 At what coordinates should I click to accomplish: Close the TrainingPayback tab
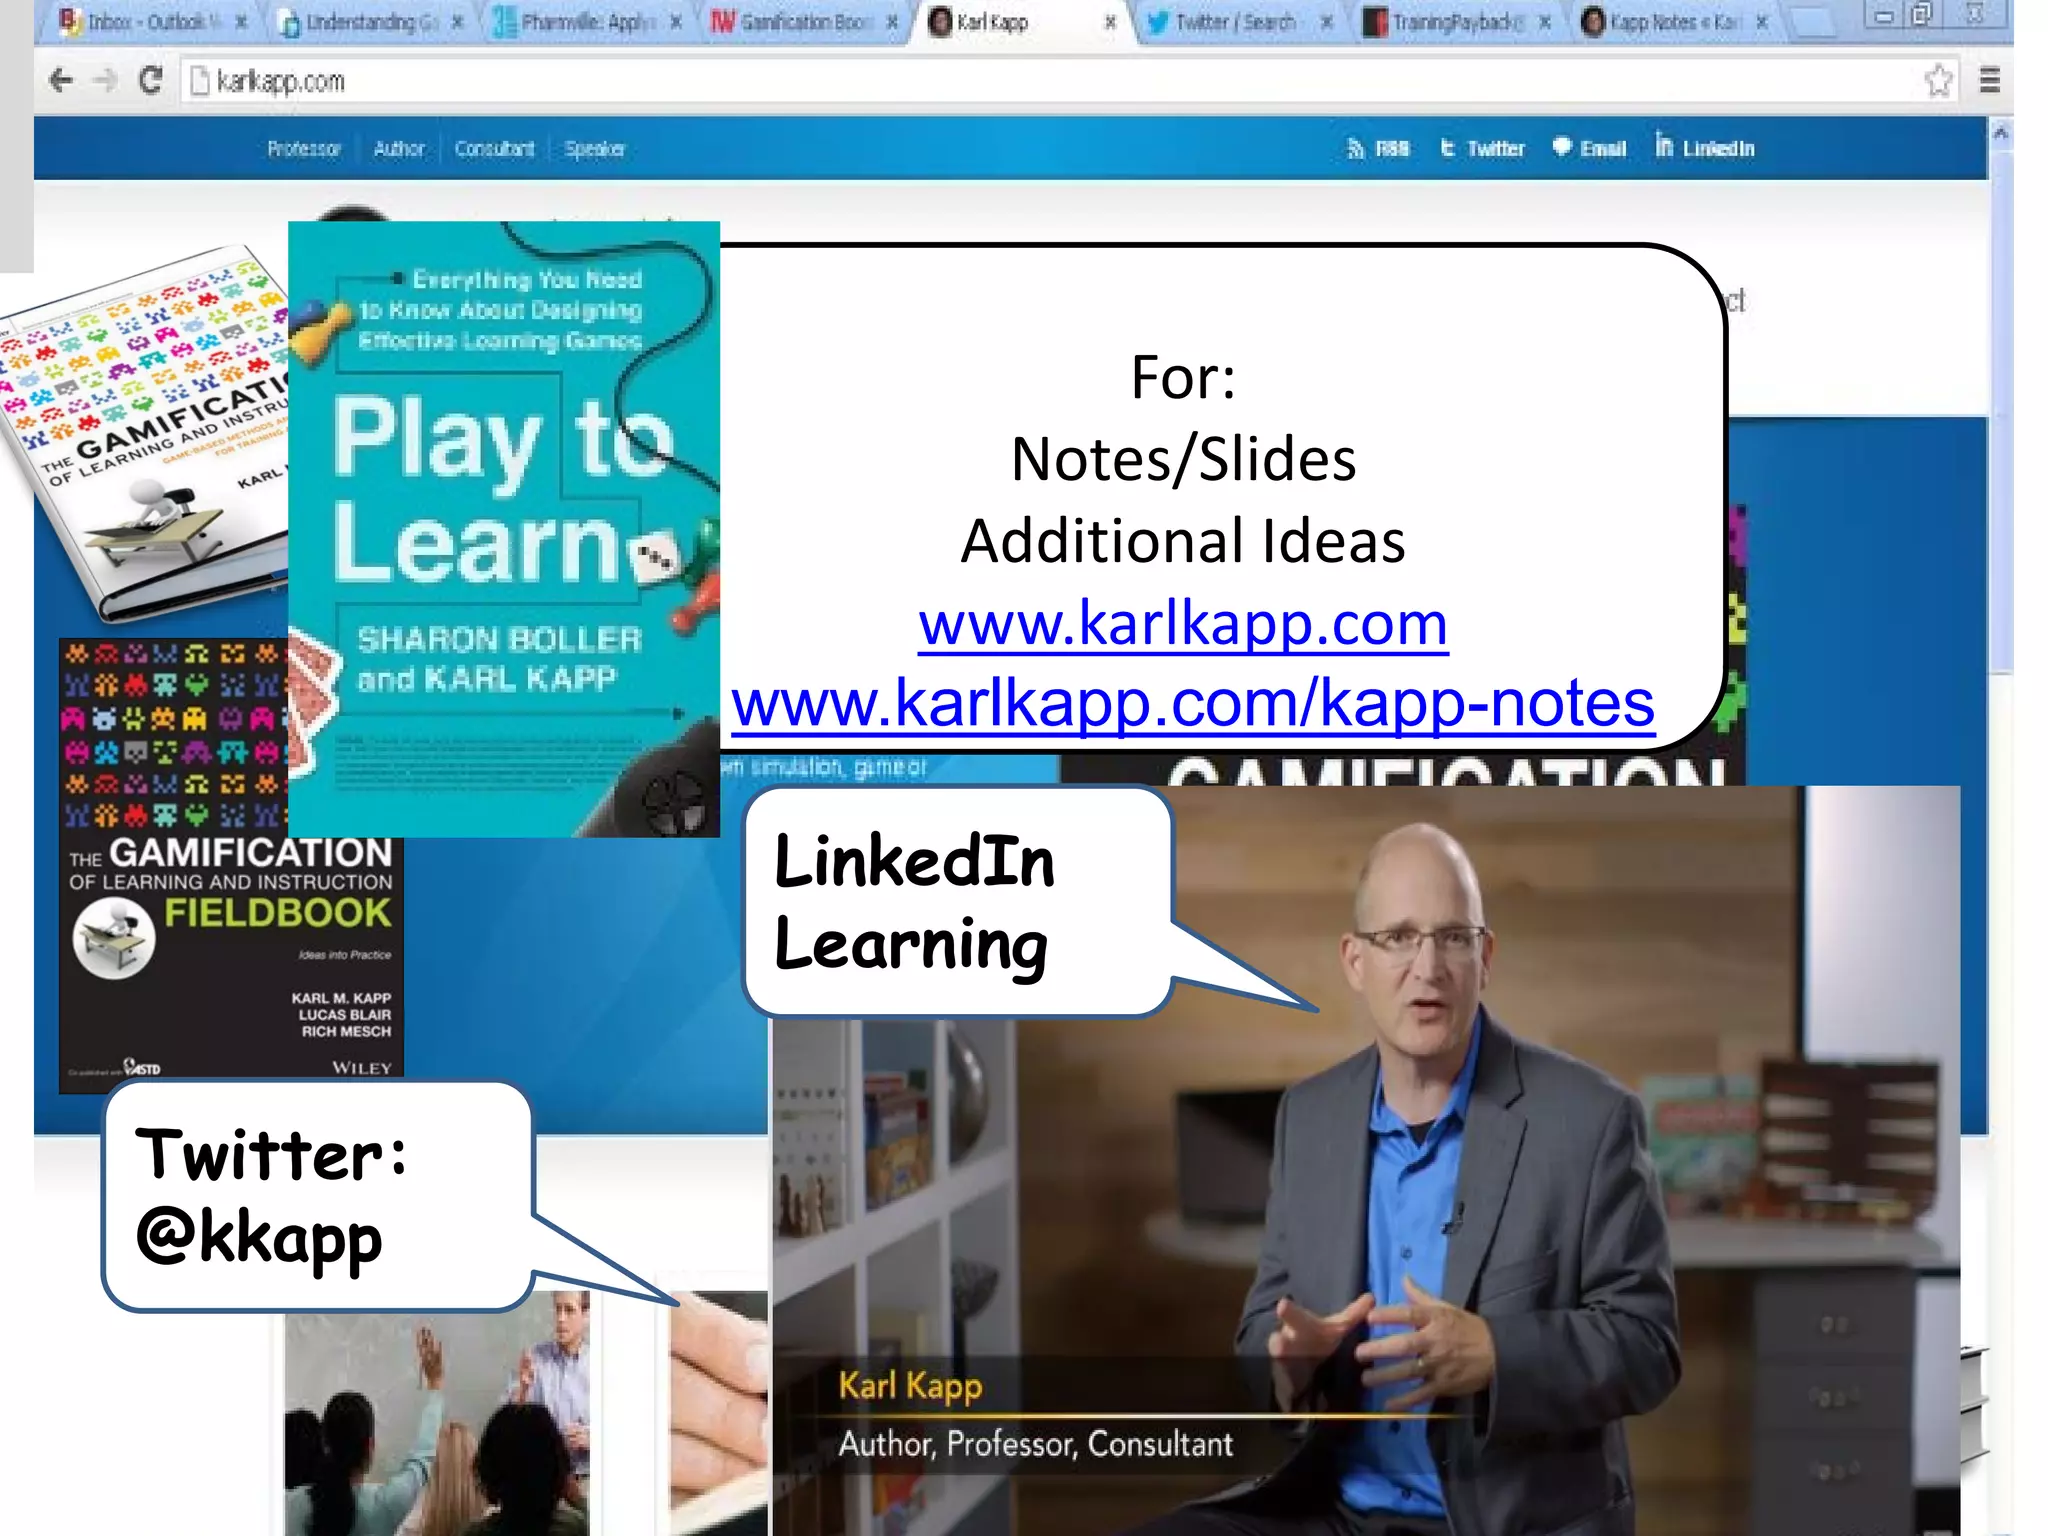[x=1545, y=22]
